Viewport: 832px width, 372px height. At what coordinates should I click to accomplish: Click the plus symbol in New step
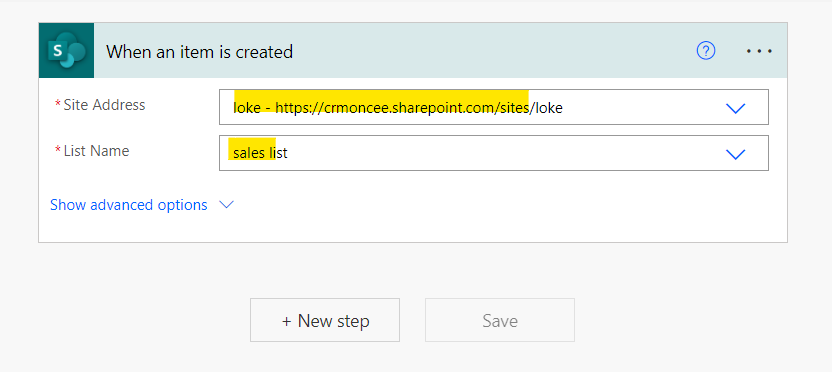287,321
